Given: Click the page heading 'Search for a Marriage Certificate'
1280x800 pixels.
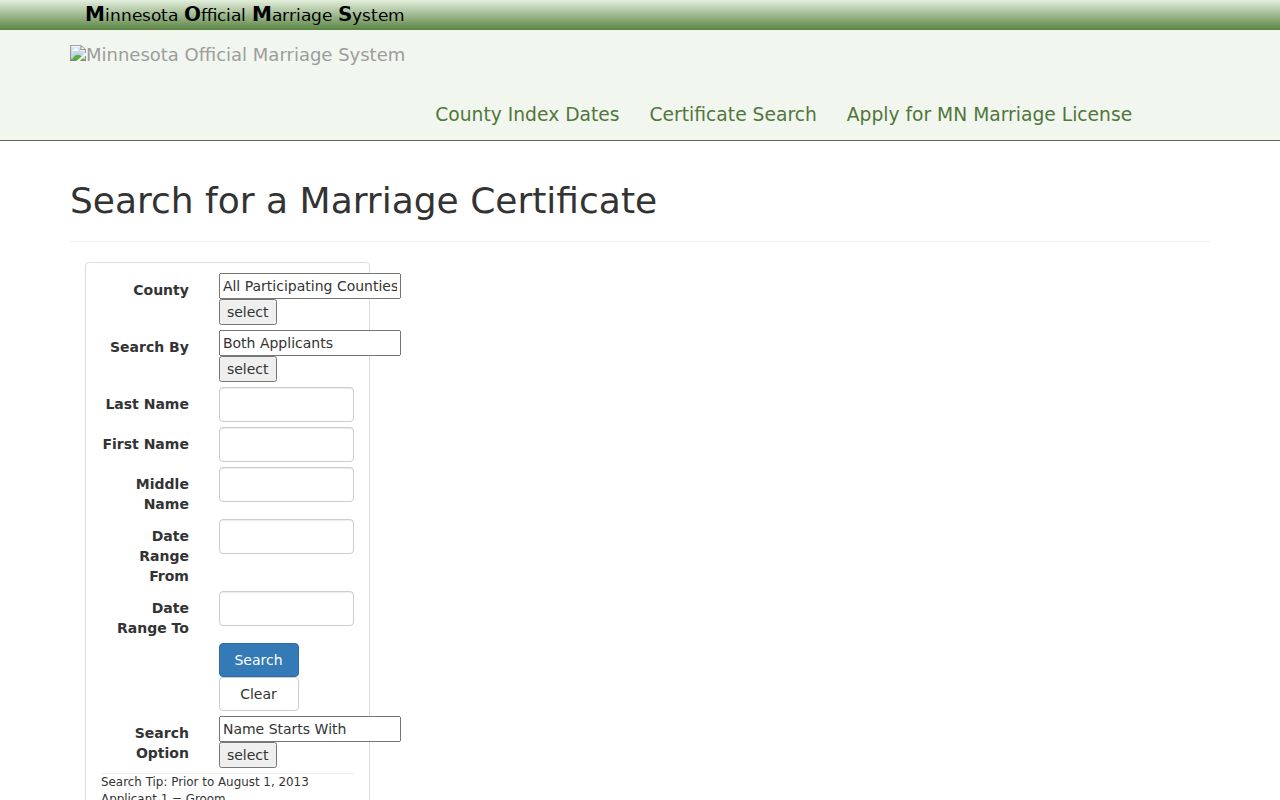Looking at the screenshot, I should point(363,200).
